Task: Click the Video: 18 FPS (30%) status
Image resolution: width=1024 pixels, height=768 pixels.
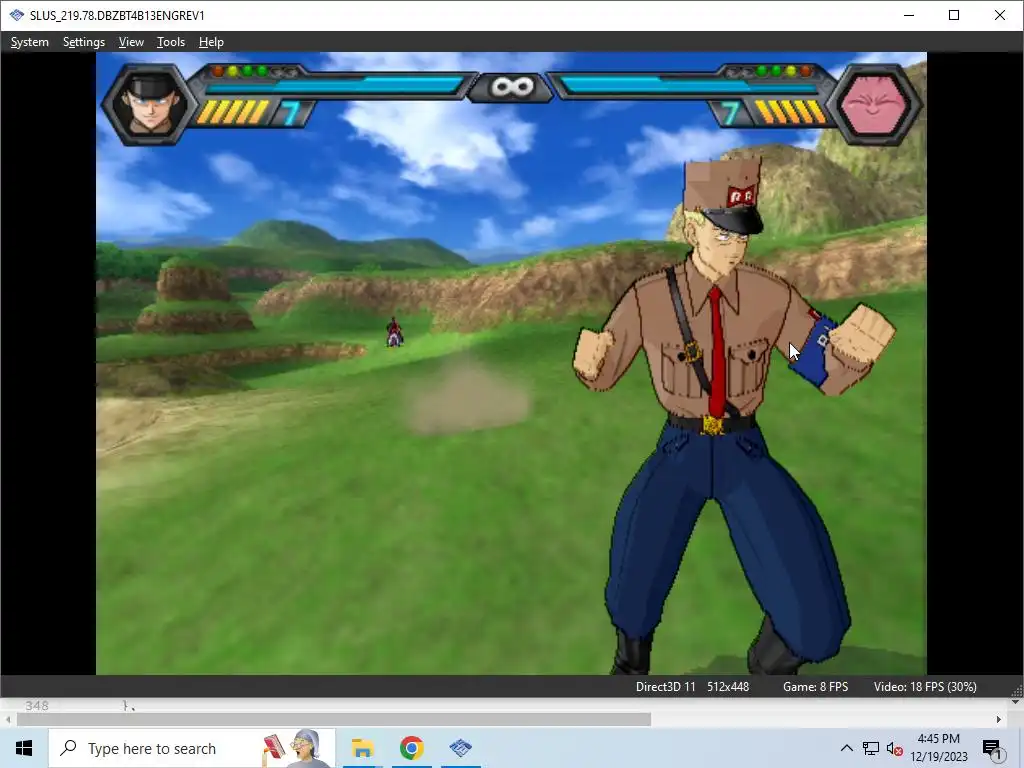Action: pyautogui.click(x=925, y=686)
